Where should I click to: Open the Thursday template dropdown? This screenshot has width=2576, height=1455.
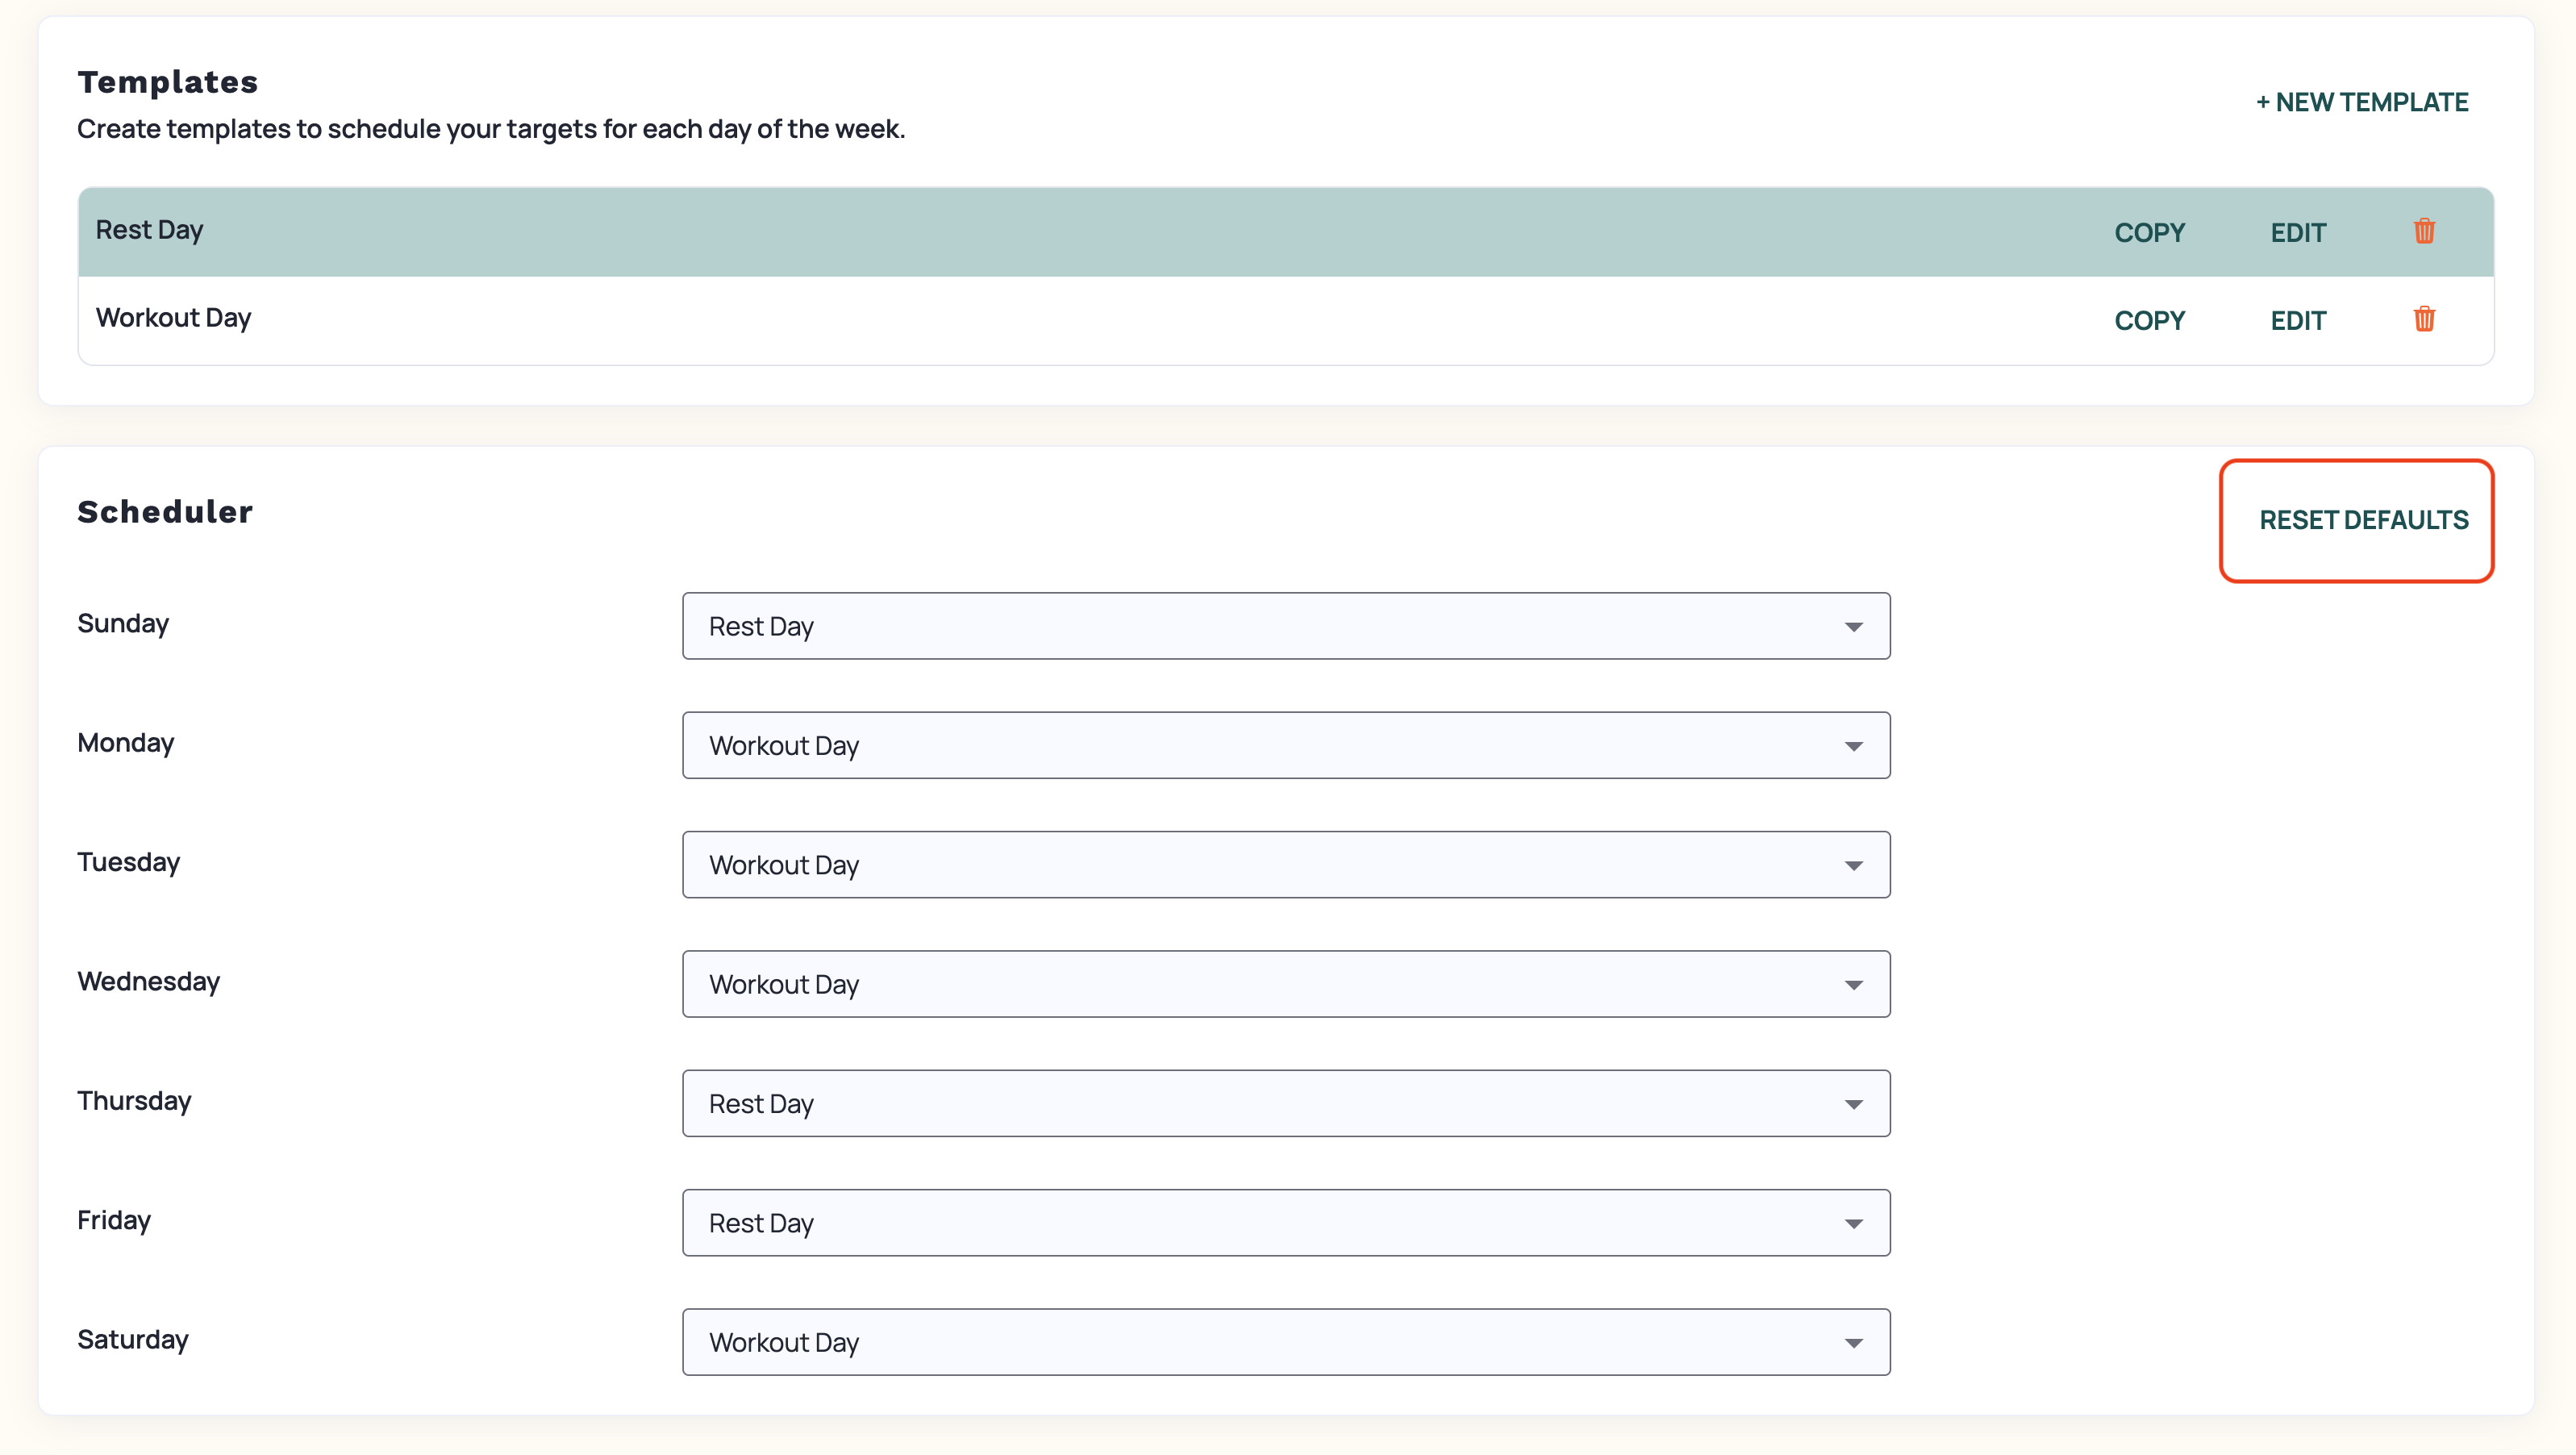[1286, 1103]
